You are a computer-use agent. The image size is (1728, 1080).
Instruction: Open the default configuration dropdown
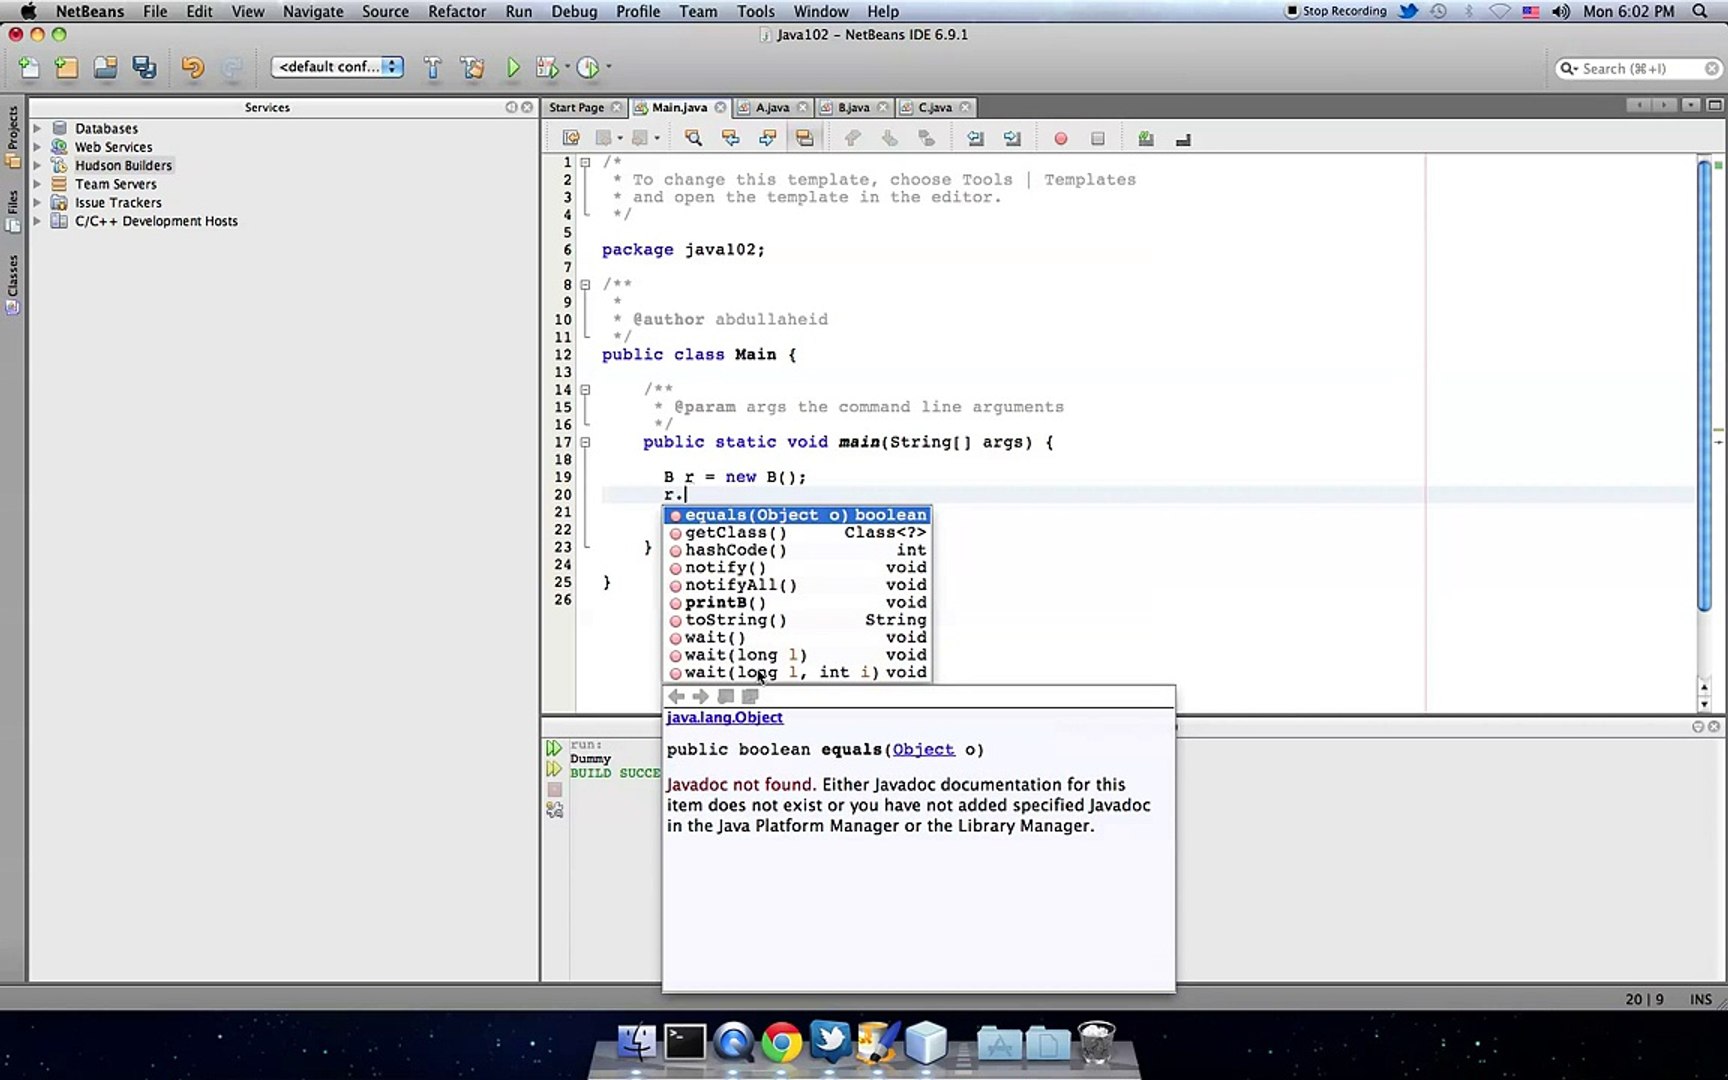(337, 66)
